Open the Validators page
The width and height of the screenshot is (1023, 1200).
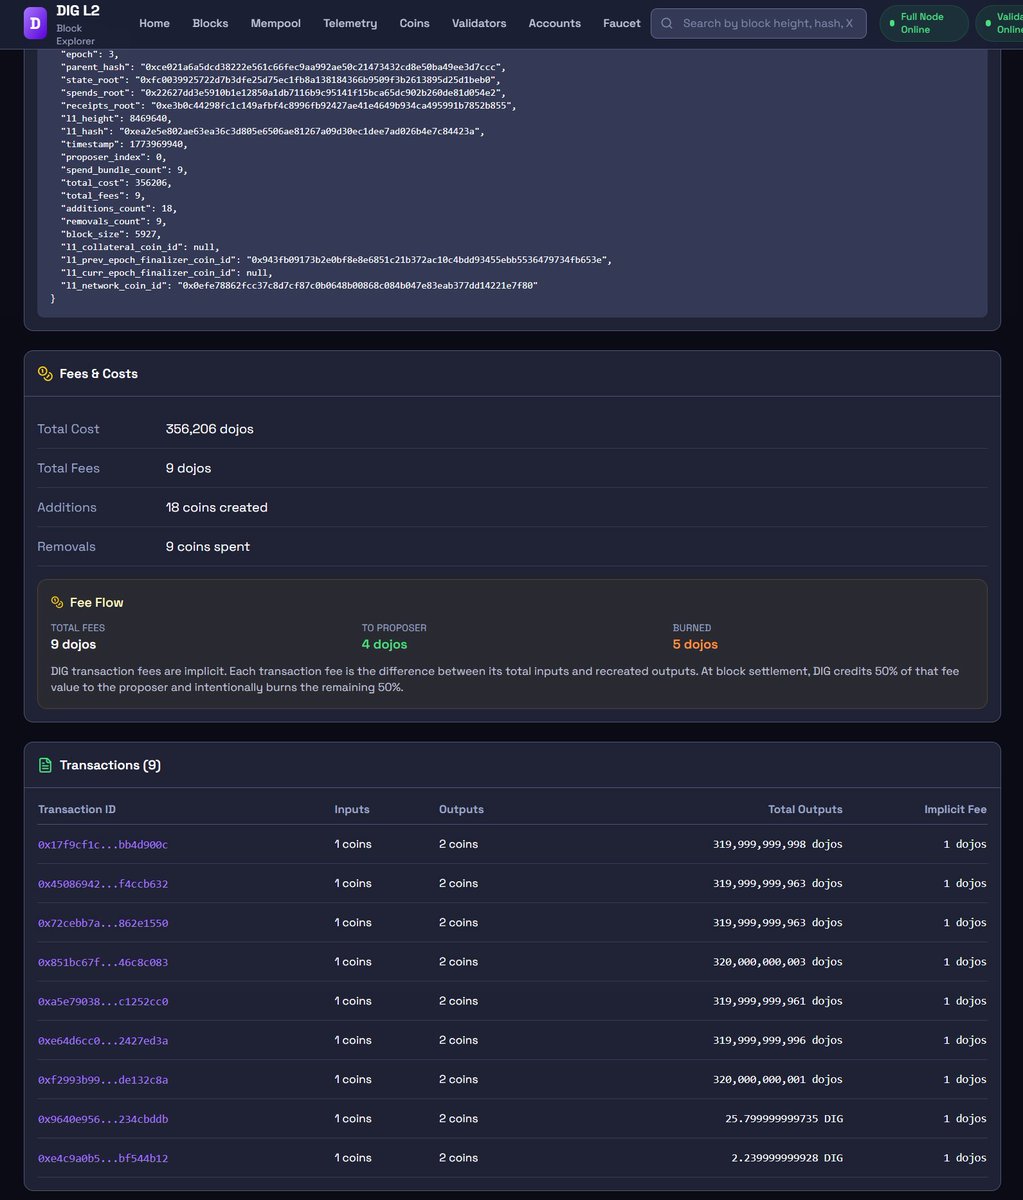coord(479,23)
